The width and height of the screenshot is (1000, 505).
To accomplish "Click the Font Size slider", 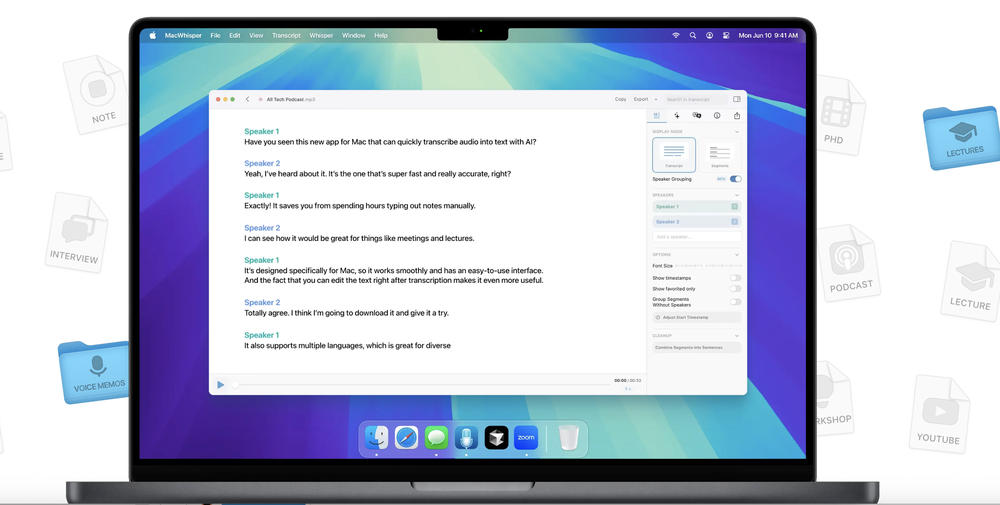I will pyautogui.click(x=708, y=266).
